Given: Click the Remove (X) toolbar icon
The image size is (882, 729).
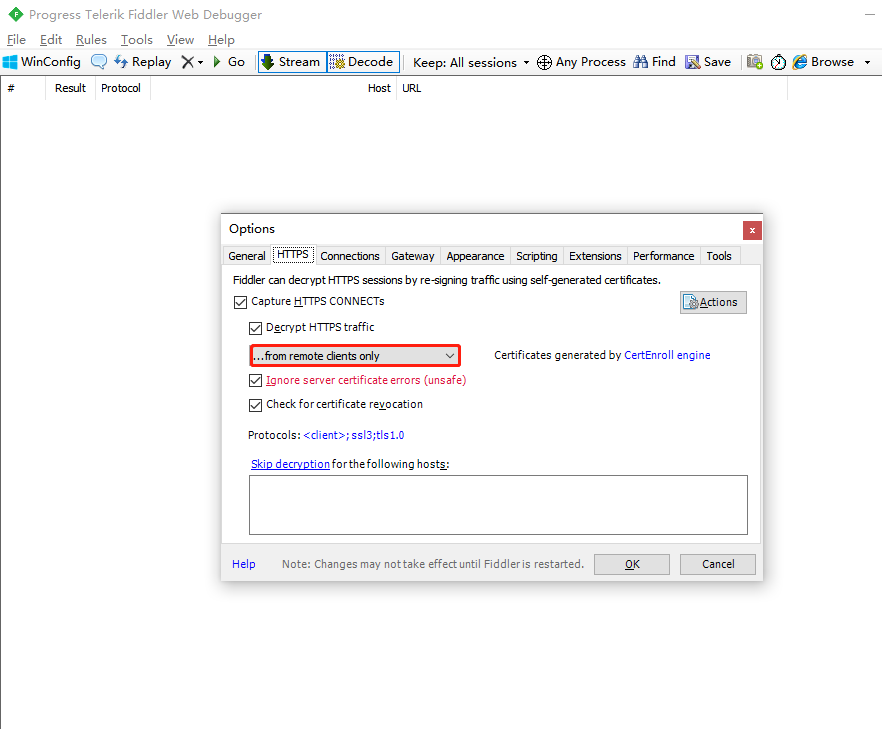Looking at the screenshot, I should click(187, 62).
